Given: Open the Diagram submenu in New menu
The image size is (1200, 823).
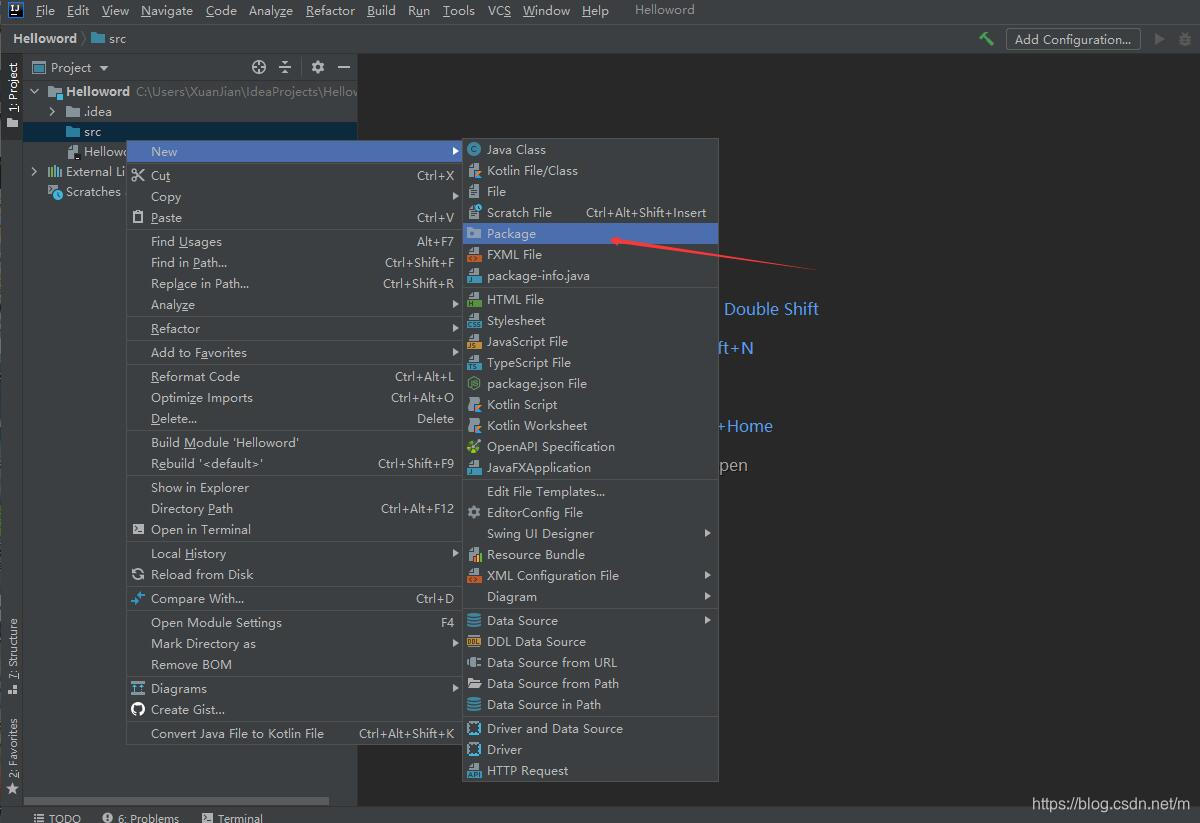Looking at the screenshot, I should pos(590,597).
